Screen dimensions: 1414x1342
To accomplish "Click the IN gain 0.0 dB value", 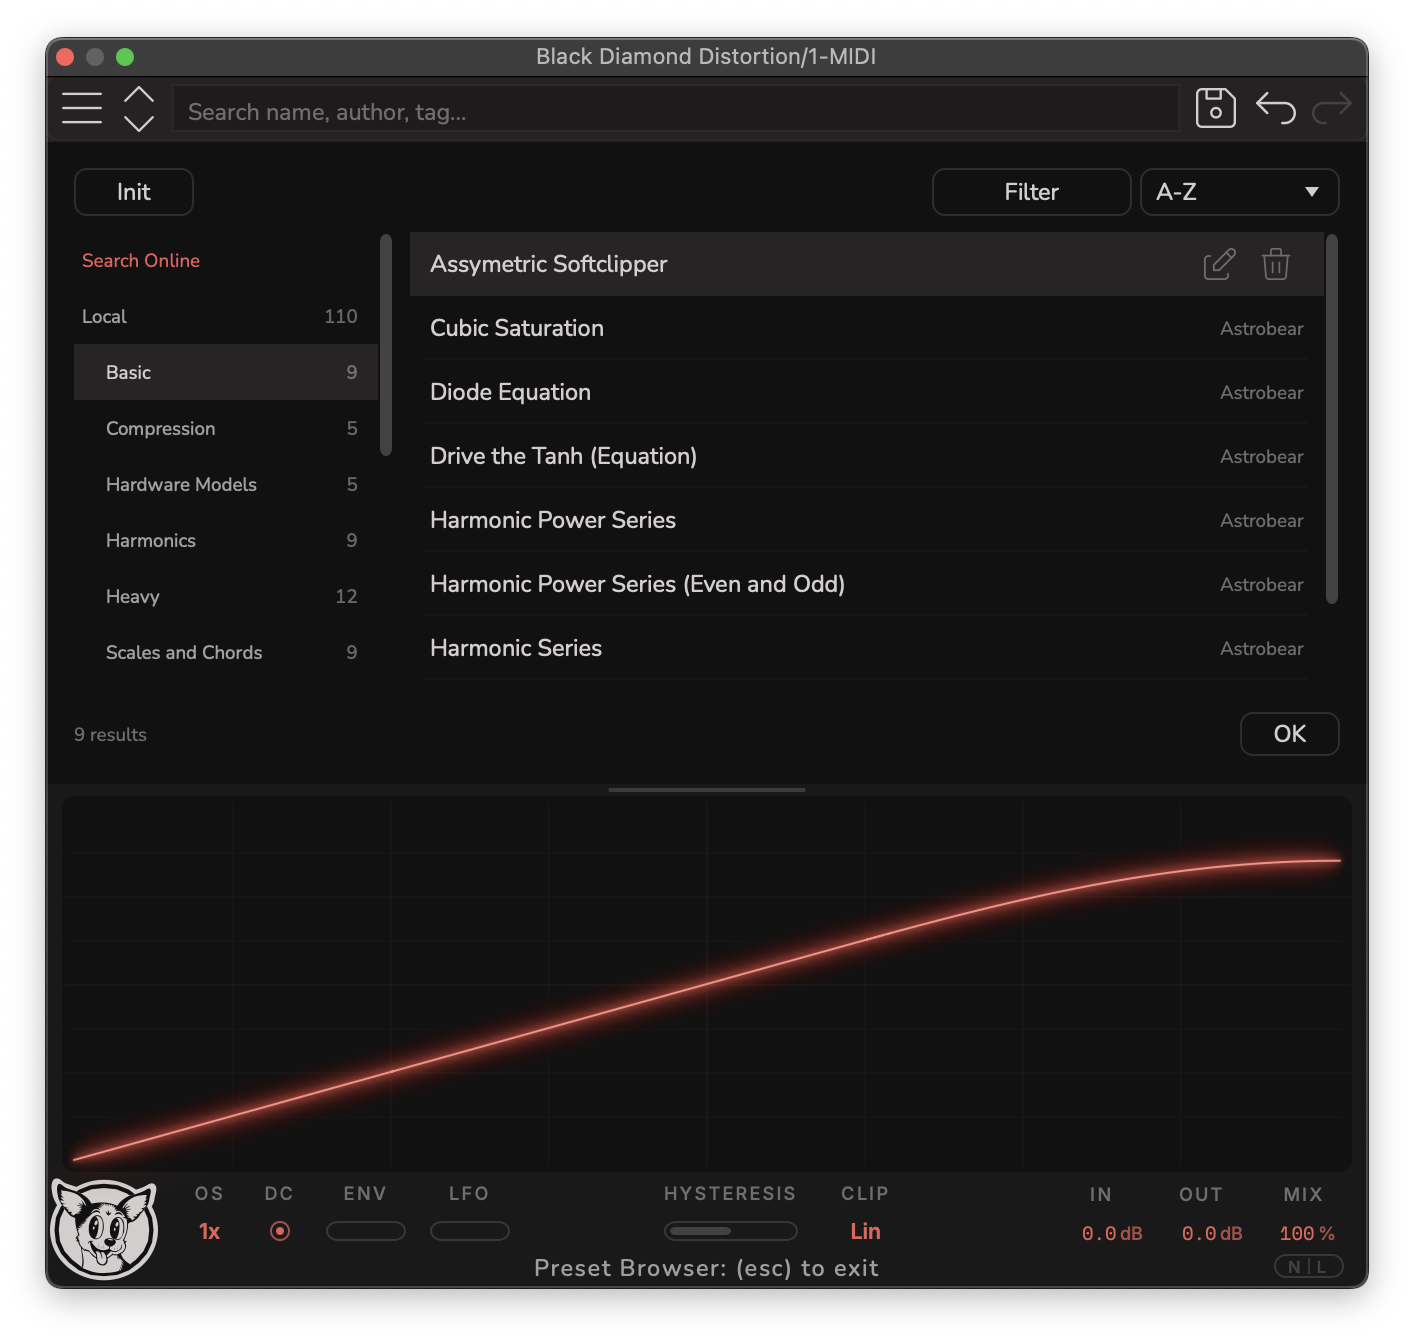I will [1112, 1233].
